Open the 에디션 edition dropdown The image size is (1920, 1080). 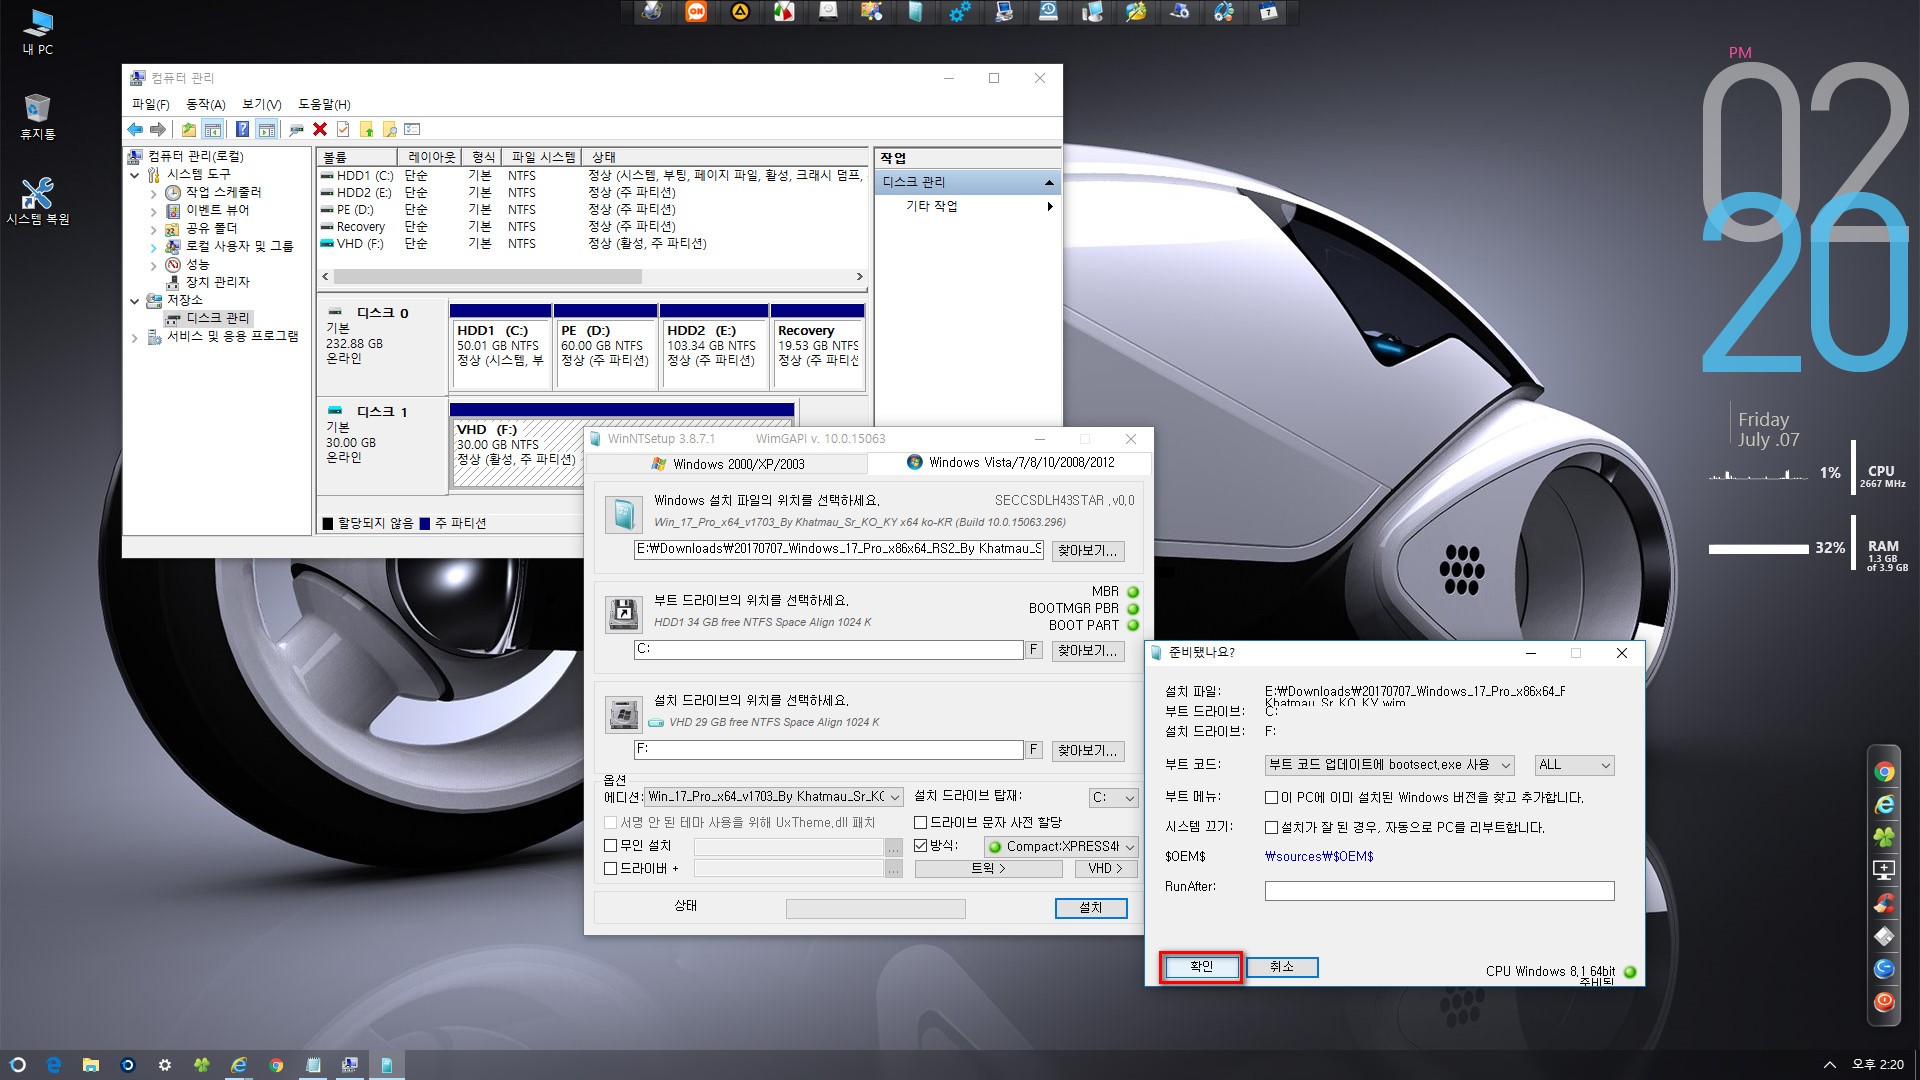[x=774, y=797]
